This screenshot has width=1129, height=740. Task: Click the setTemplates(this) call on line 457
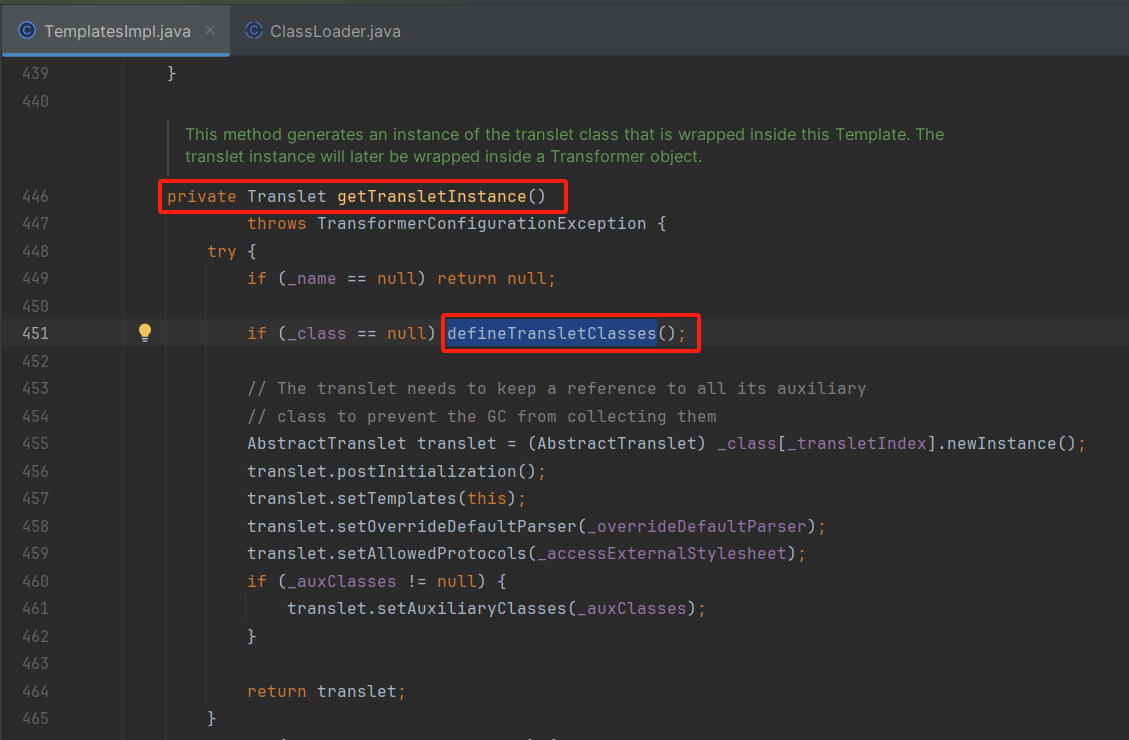tap(420, 498)
